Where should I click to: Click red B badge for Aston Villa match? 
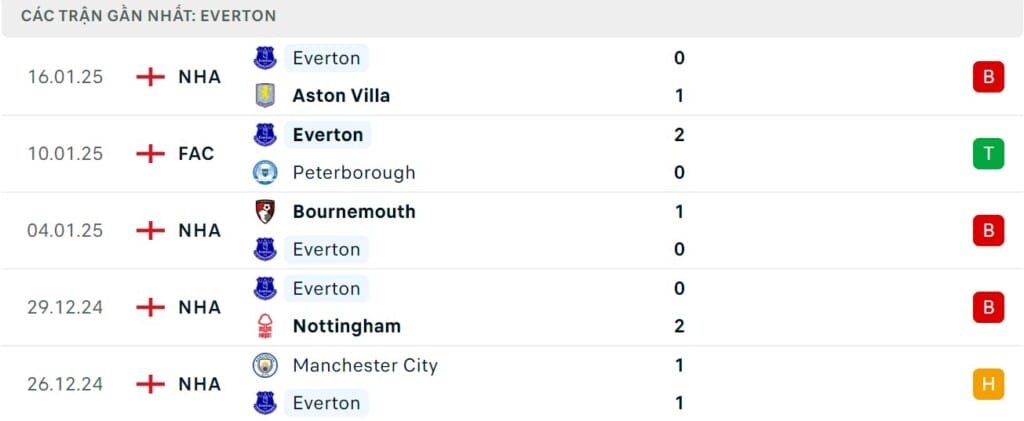[x=987, y=77]
